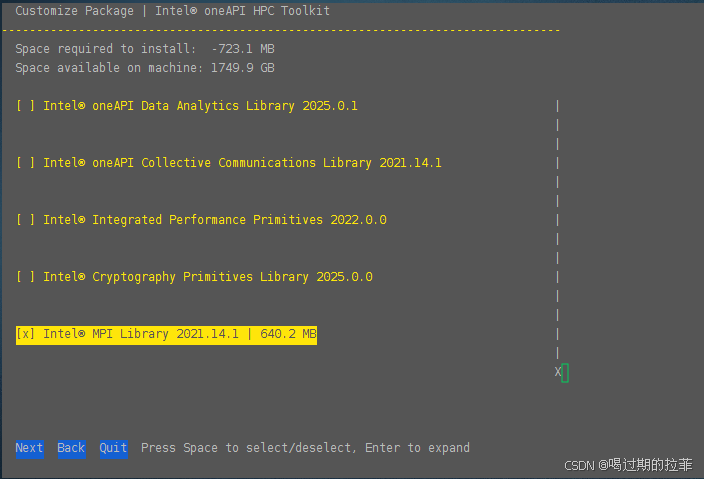Tick the Integrated Performance Primitives checkbox
The width and height of the screenshot is (704, 479).
[x=26, y=220]
